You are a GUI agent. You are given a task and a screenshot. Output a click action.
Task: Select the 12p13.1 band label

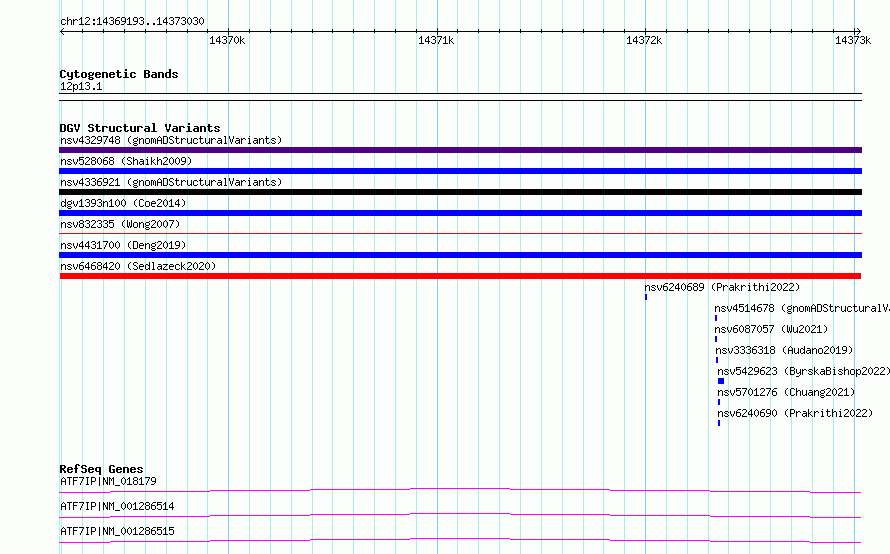point(81,86)
